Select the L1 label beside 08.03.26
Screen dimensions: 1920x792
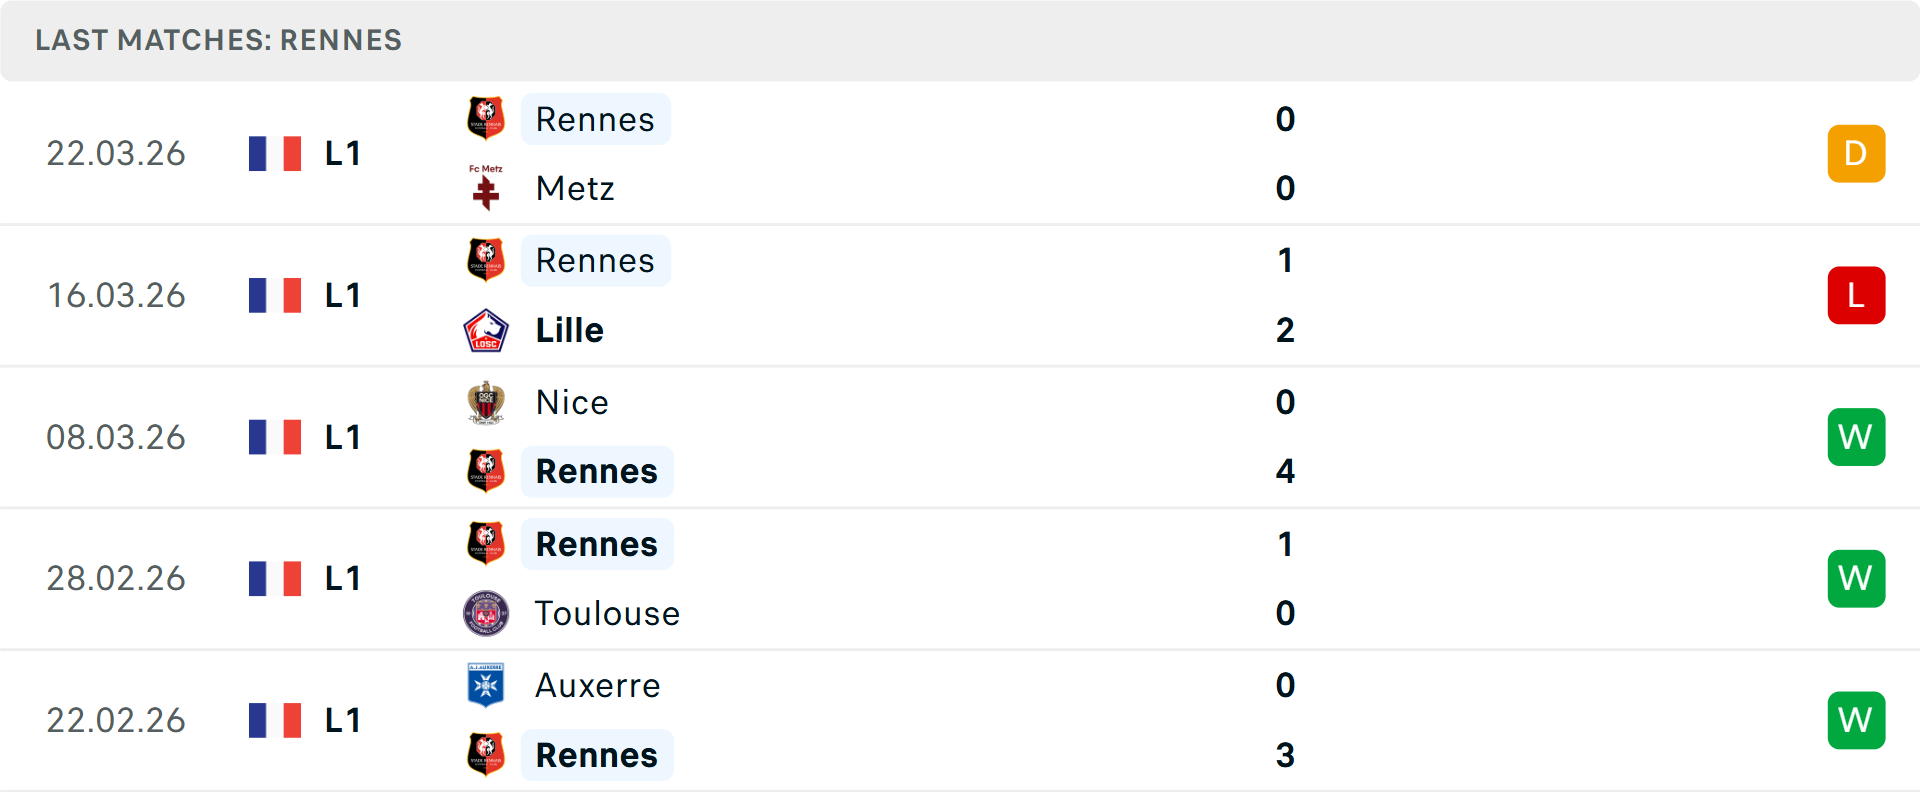pos(341,437)
